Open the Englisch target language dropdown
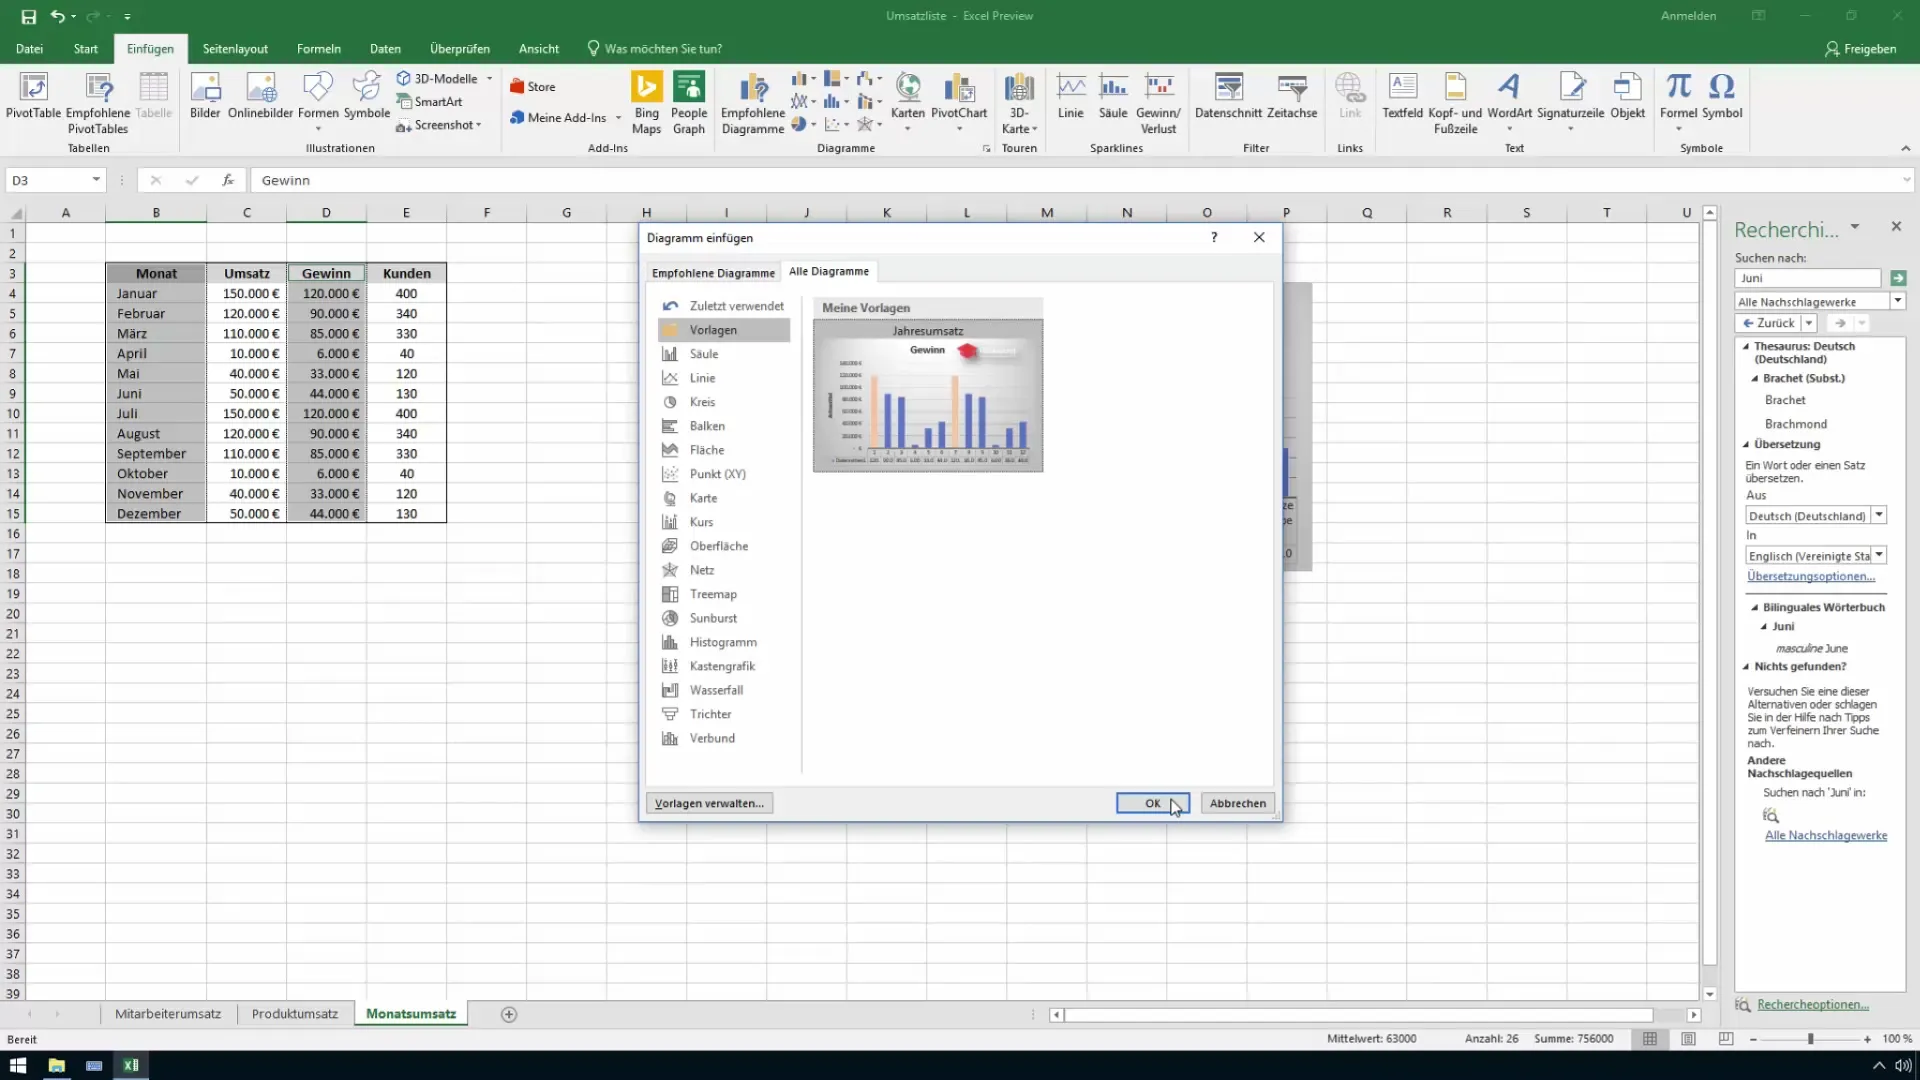This screenshot has width=1920, height=1080. 1879,555
